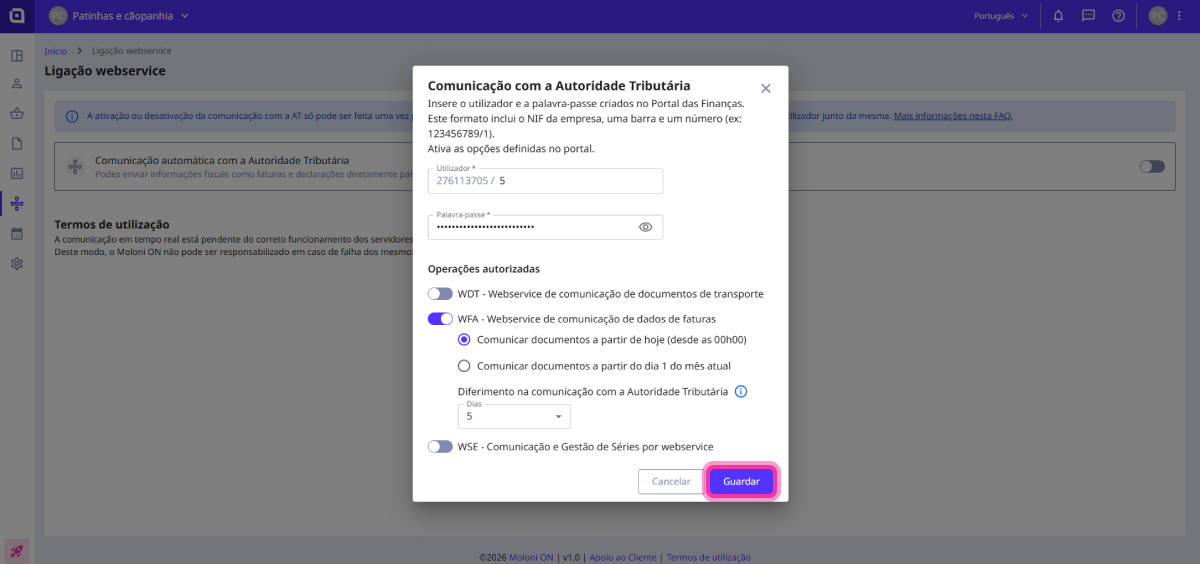Open the documents page icon in sidebar
The width and height of the screenshot is (1200, 564).
click(x=17, y=143)
